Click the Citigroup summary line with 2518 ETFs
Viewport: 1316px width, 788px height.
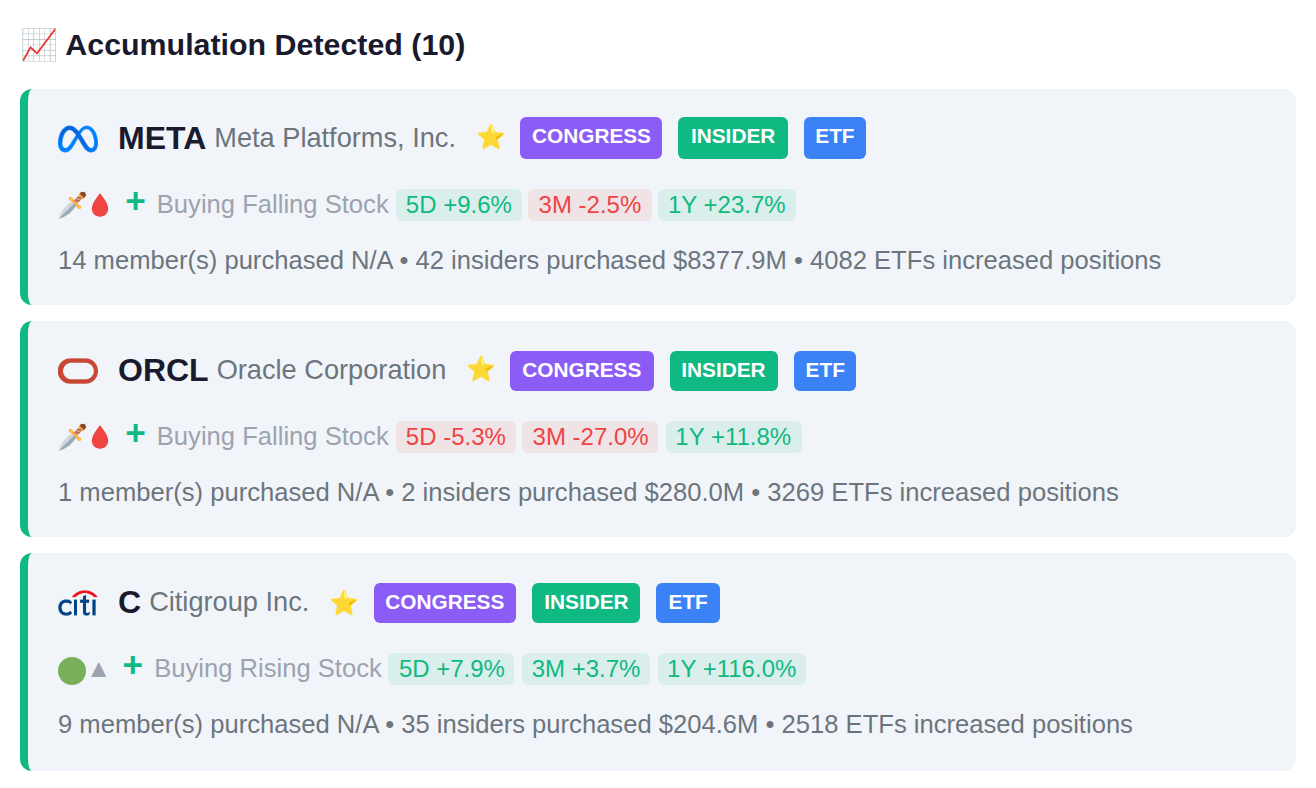595,725
